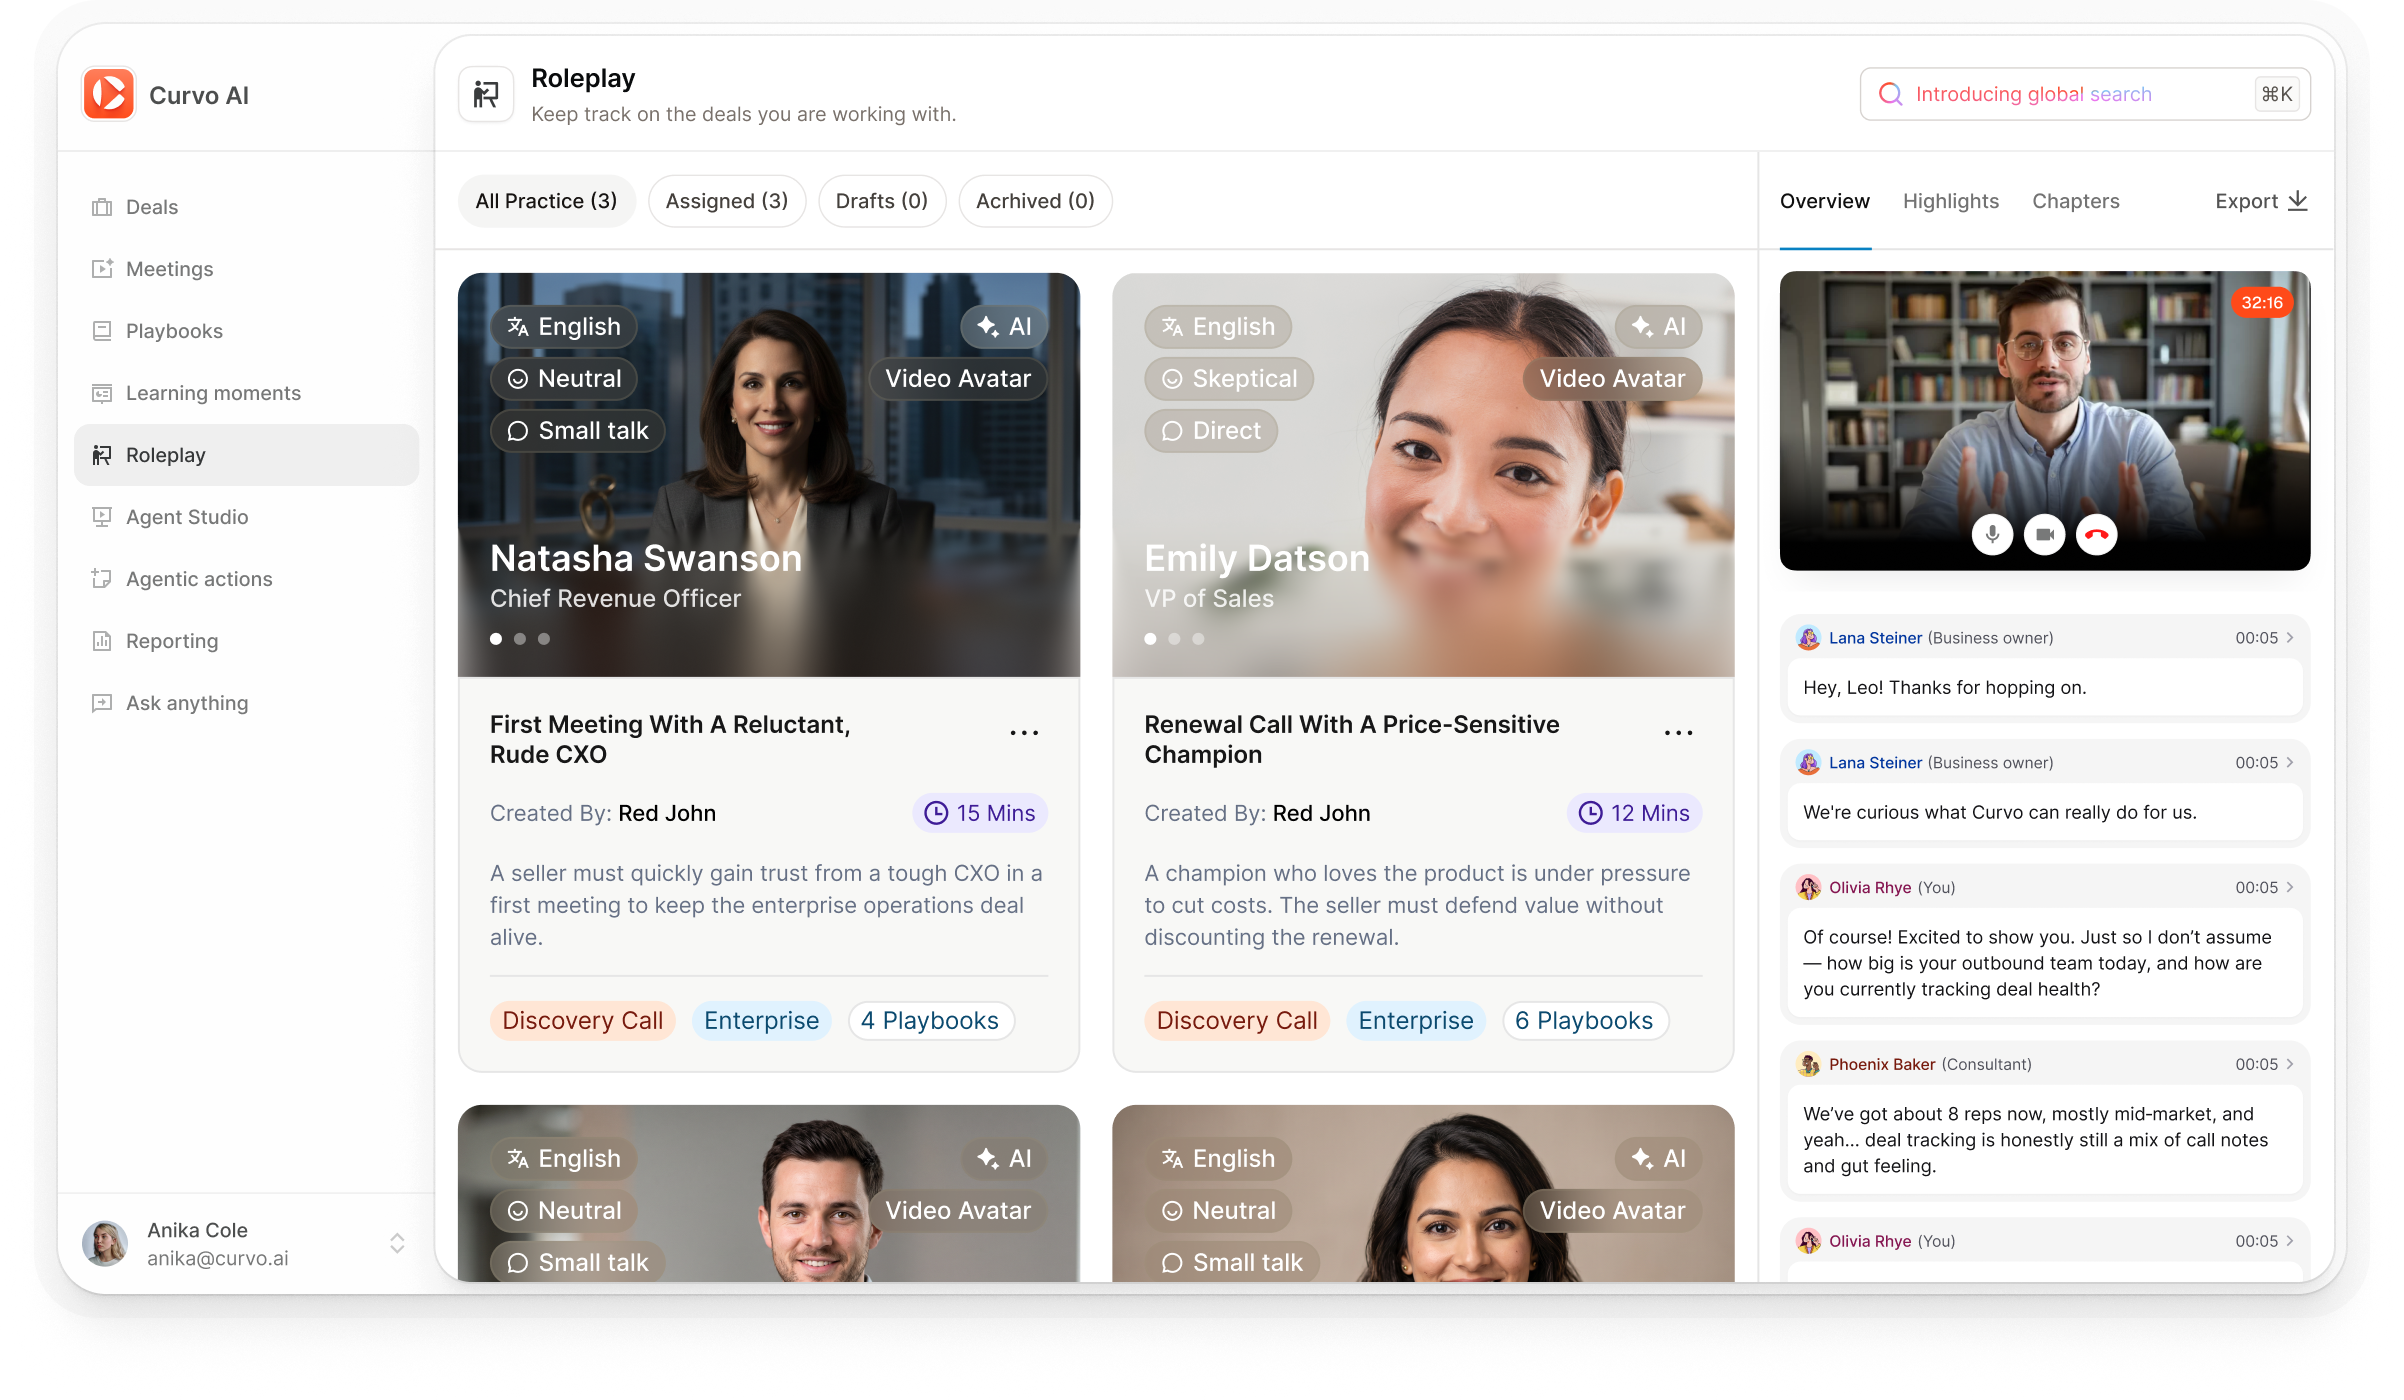2404x1400 pixels.
Task: Open Anika Cole account switcher
Action: pos(397,1243)
